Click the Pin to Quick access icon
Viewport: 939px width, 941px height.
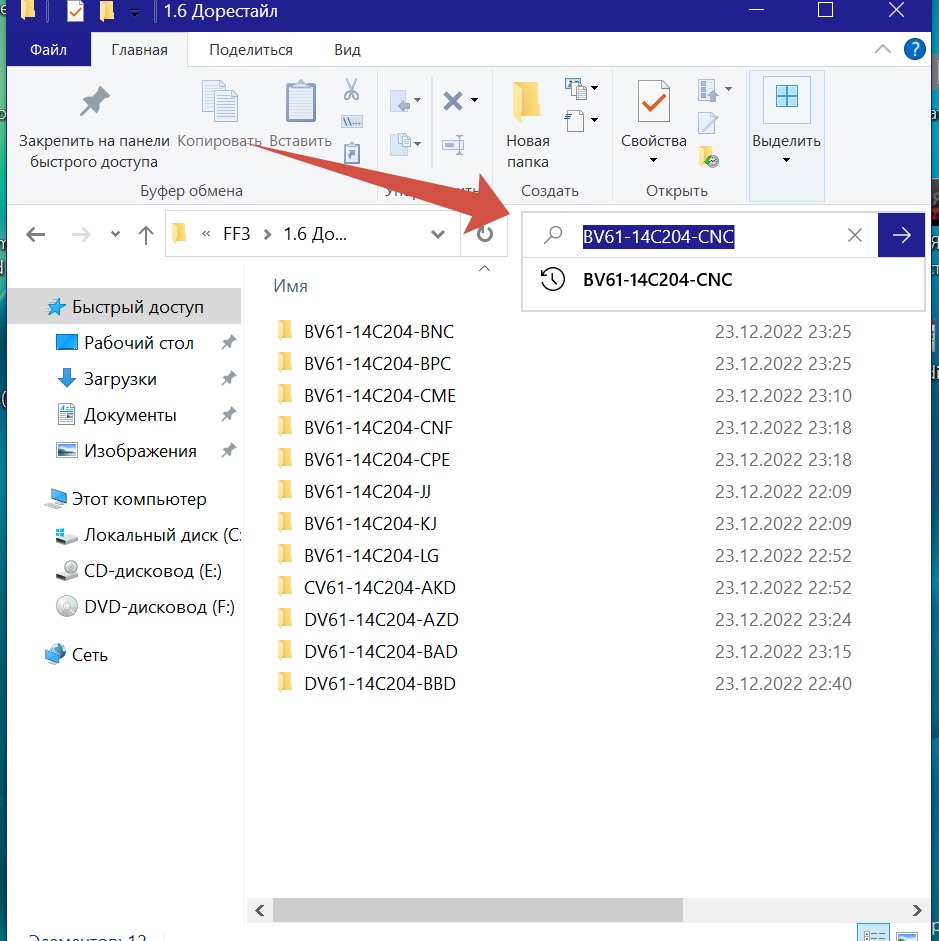[94, 102]
